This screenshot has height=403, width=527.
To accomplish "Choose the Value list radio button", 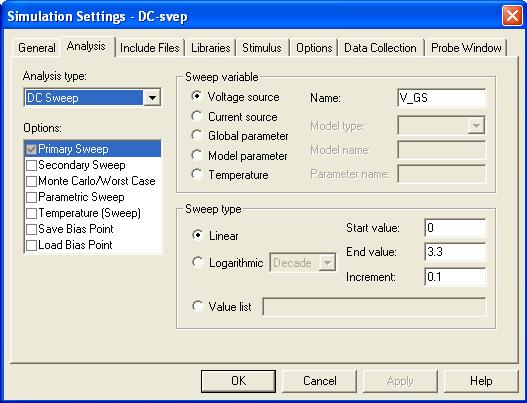I will [x=198, y=306].
